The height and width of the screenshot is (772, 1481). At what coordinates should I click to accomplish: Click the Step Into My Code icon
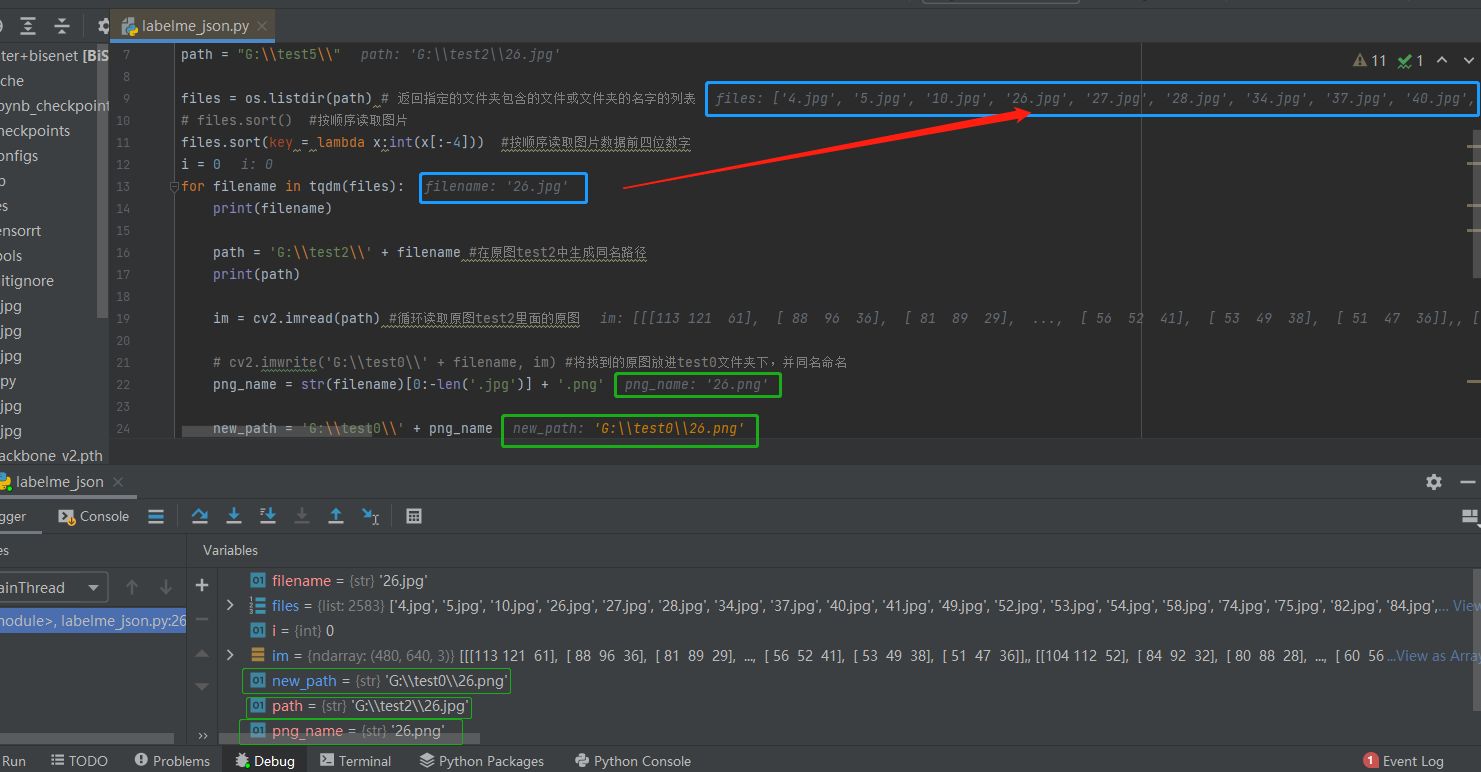(x=268, y=516)
